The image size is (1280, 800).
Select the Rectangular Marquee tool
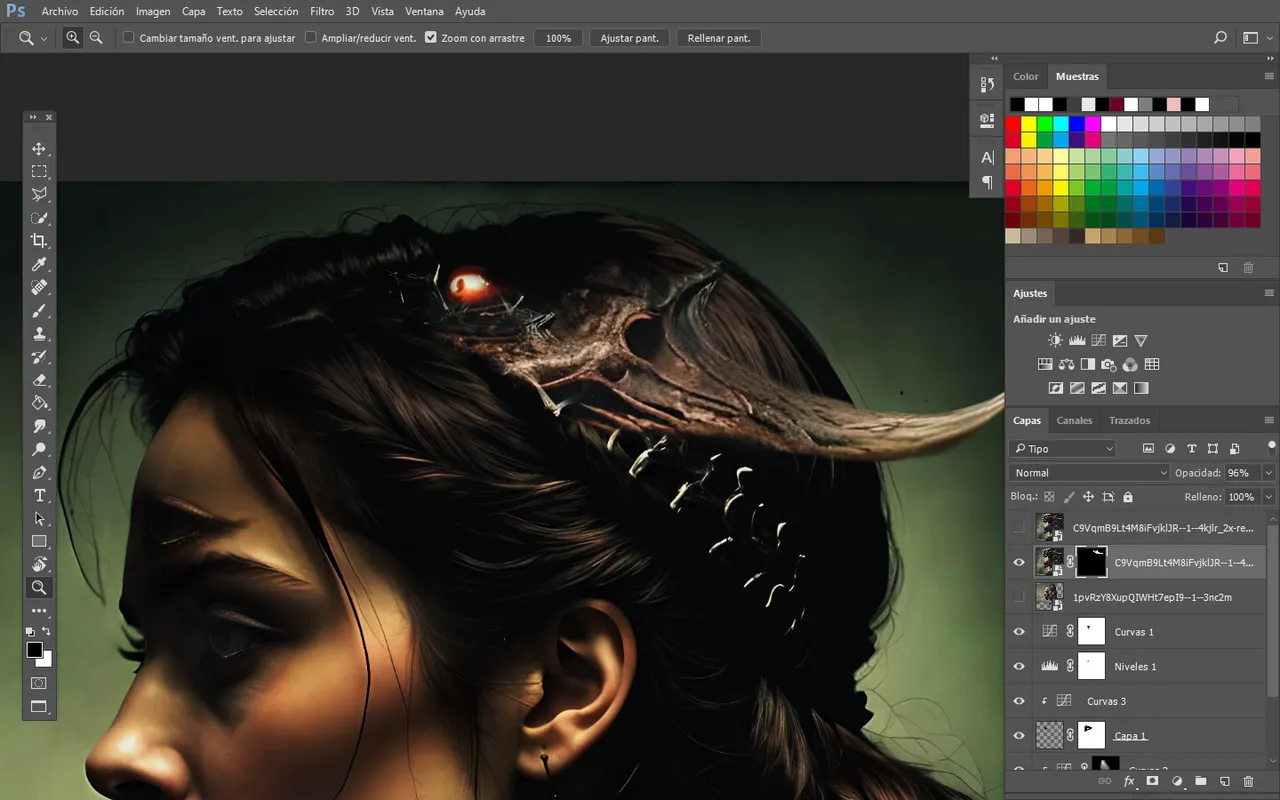(x=39, y=172)
